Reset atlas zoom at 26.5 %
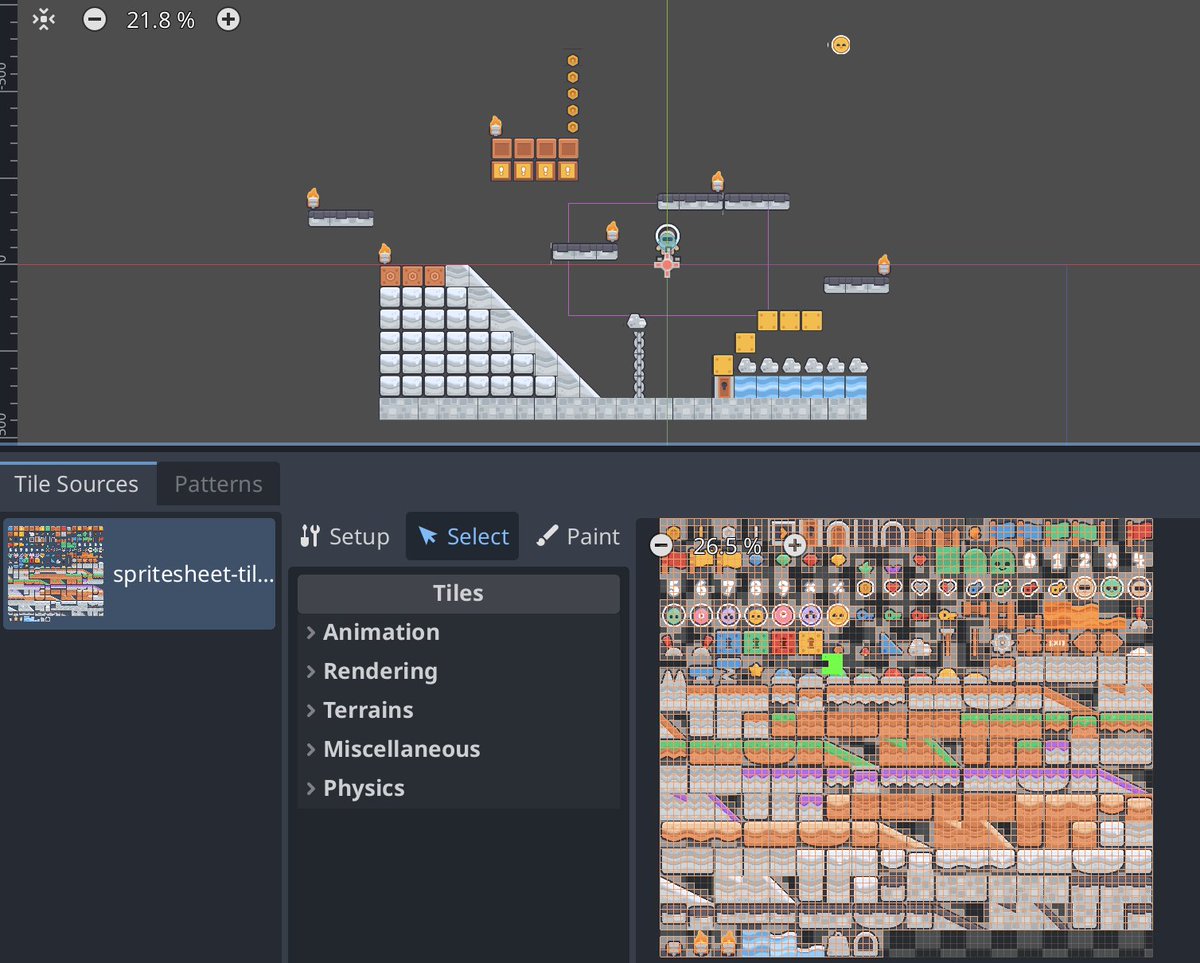This screenshot has height=963, width=1200. click(x=727, y=546)
